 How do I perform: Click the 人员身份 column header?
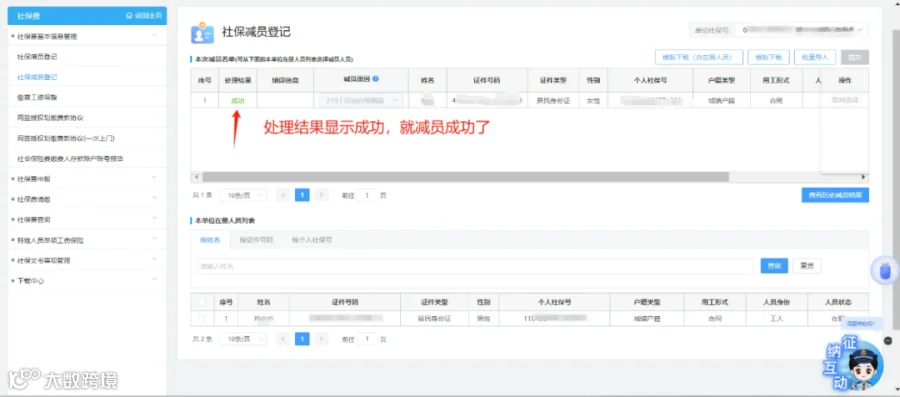777,302
